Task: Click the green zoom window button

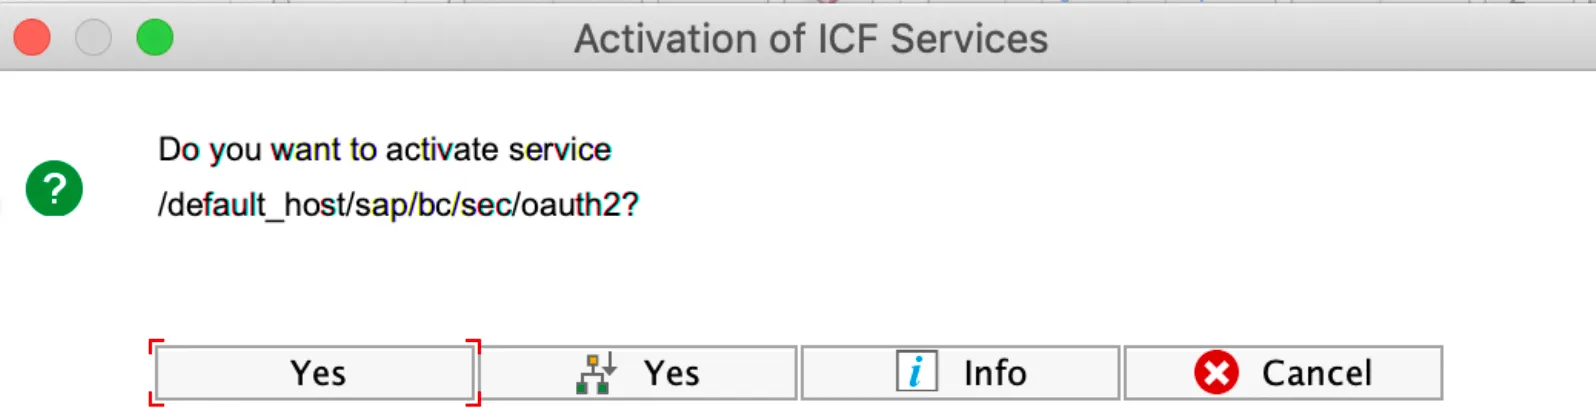Action: click(x=155, y=38)
